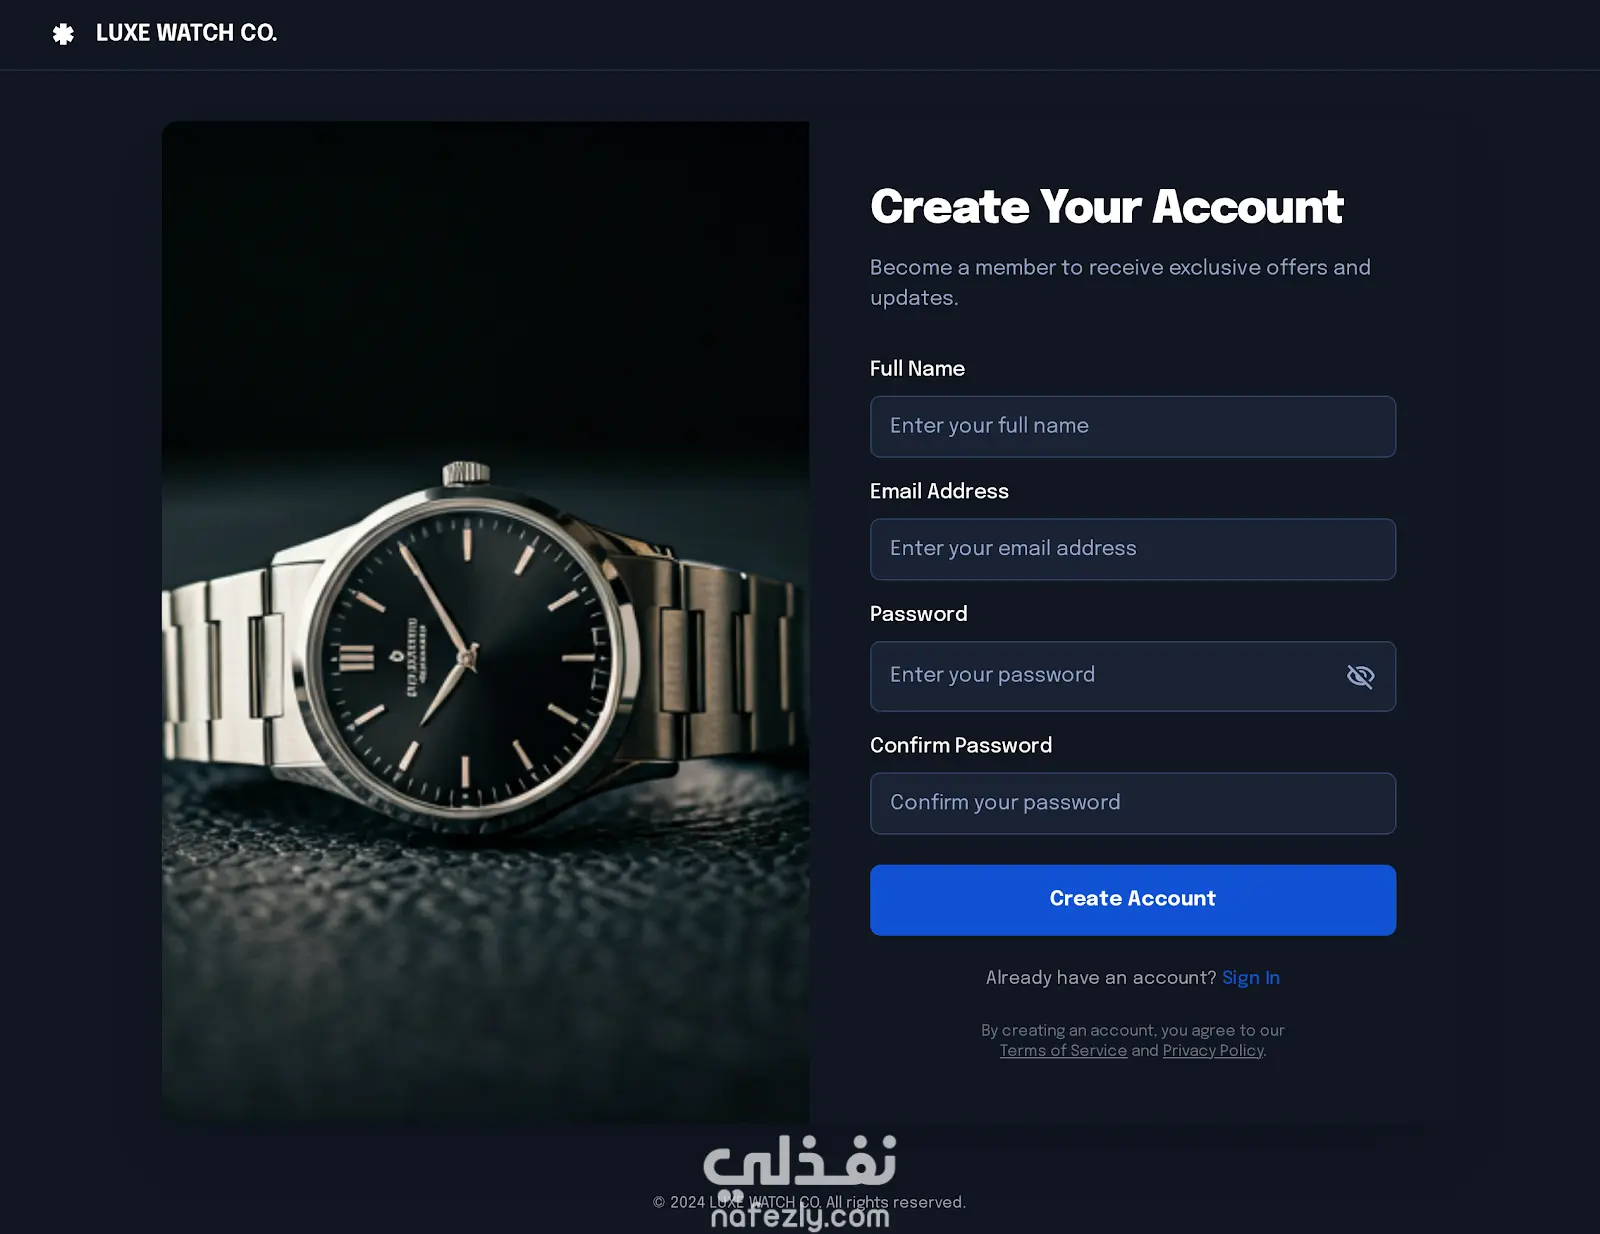1600x1234 pixels.
Task: Click the Confirm Password label
Action: pyautogui.click(x=960, y=745)
